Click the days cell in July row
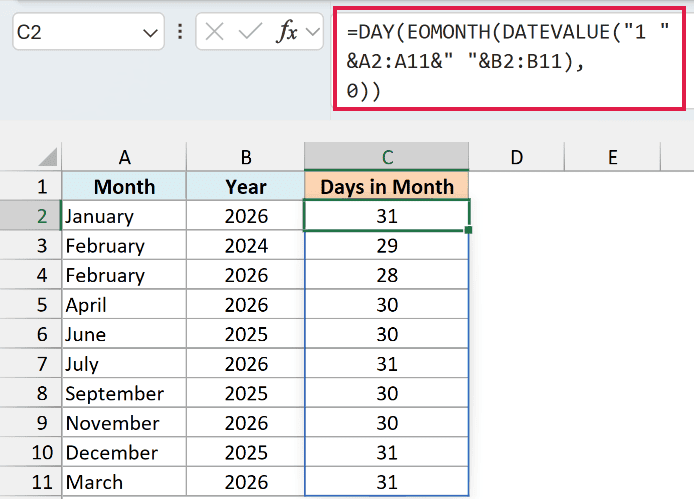Image resolution: width=694 pixels, height=499 pixels. (386, 364)
